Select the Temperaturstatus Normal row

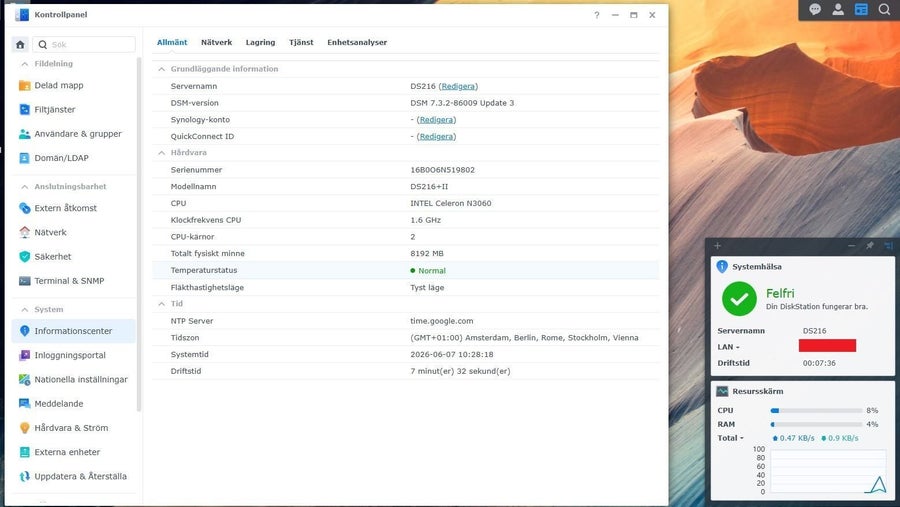click(405, 270)
